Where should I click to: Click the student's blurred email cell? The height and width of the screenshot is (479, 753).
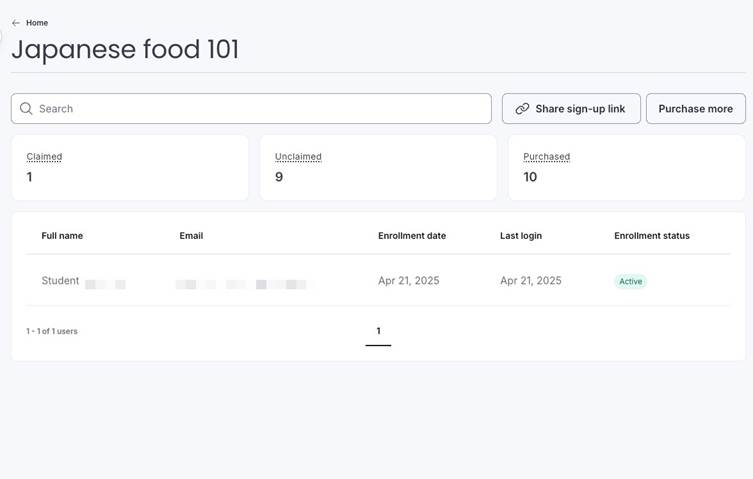point(241,284)
